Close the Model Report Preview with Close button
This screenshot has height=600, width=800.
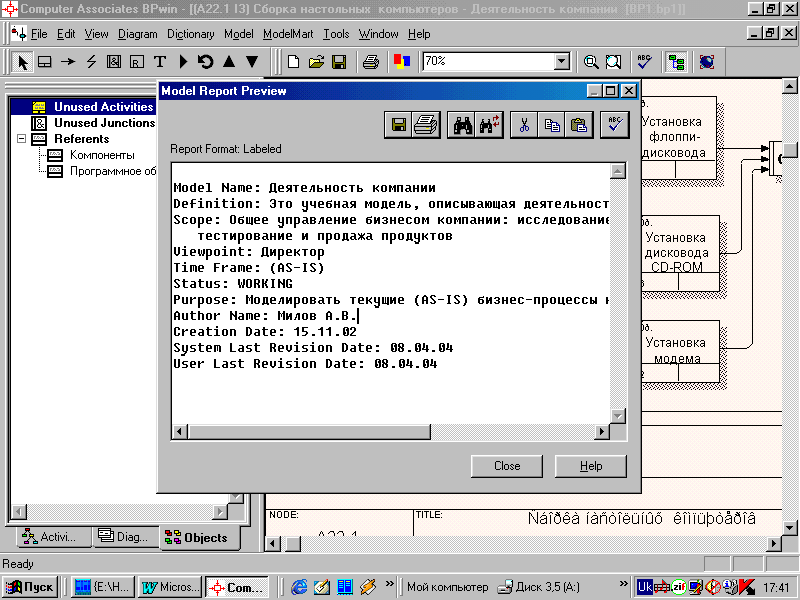(507, 466)
